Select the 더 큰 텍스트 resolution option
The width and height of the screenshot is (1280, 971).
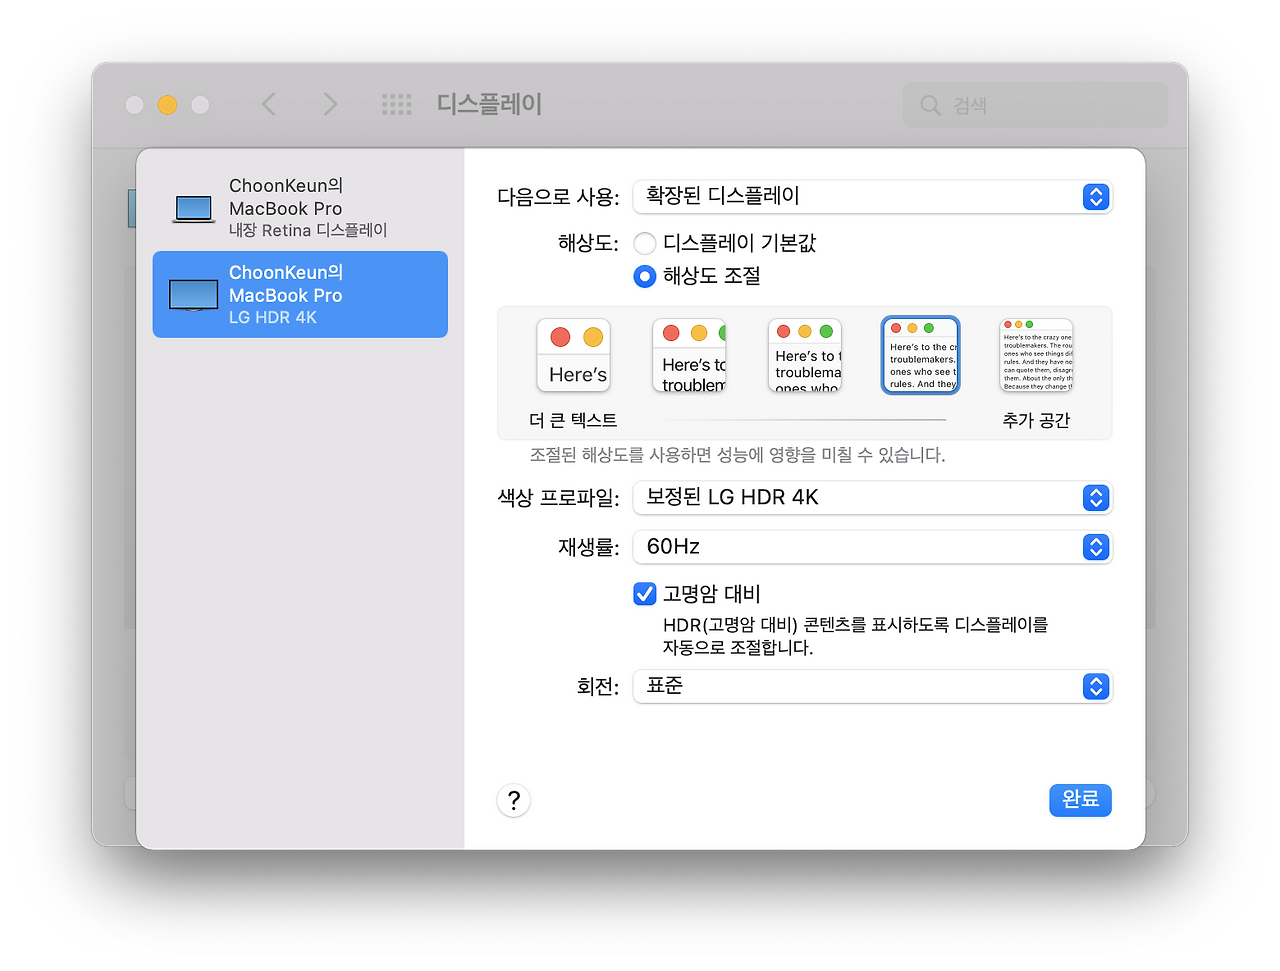(x=573, y=355)
